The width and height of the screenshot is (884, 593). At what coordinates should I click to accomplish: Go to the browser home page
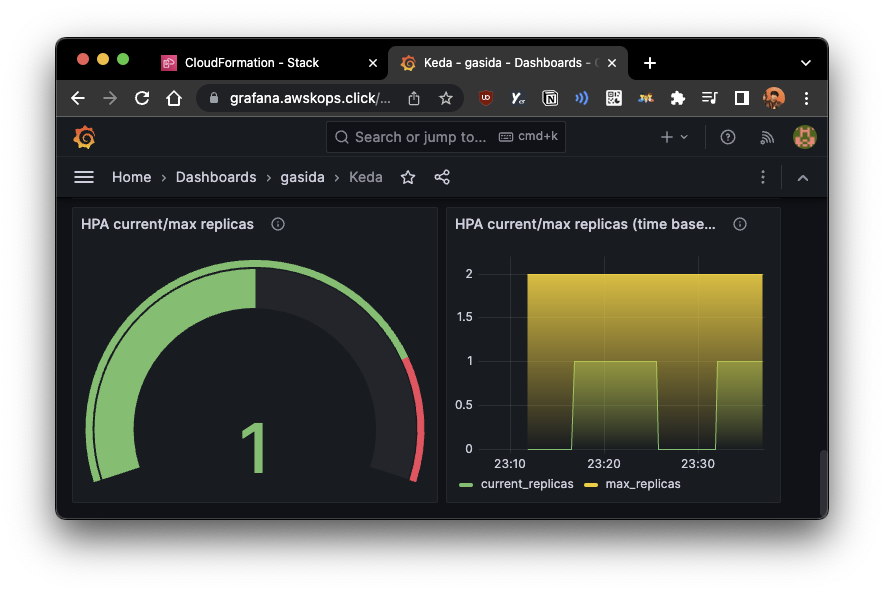(x=174, y=99)
